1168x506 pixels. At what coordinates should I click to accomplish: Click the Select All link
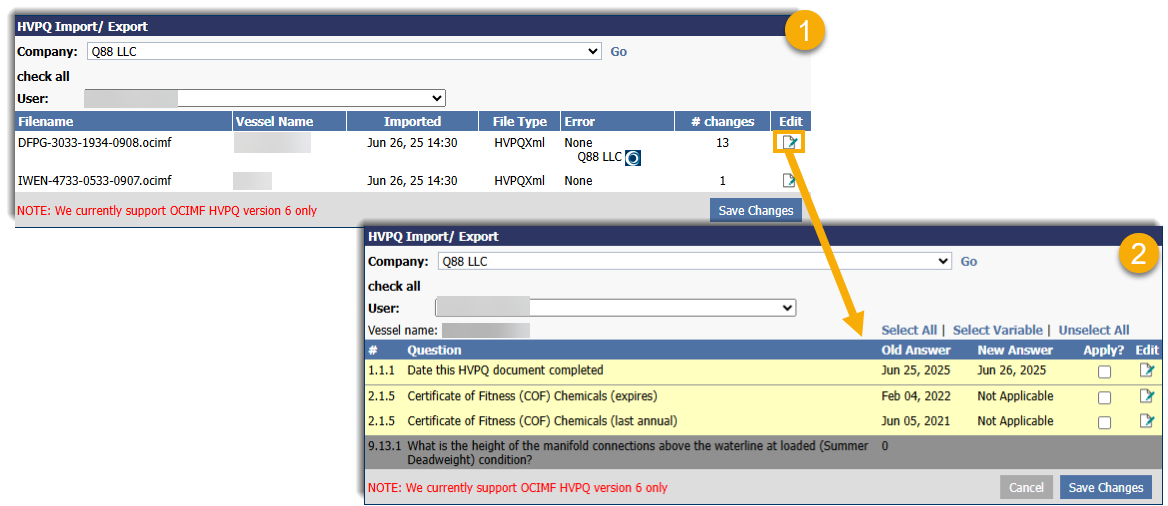click(908, 330)
